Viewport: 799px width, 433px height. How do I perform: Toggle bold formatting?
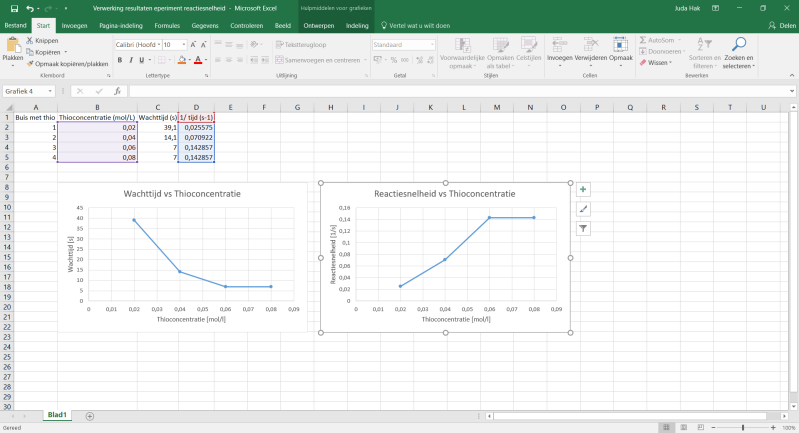pos(119,60)
